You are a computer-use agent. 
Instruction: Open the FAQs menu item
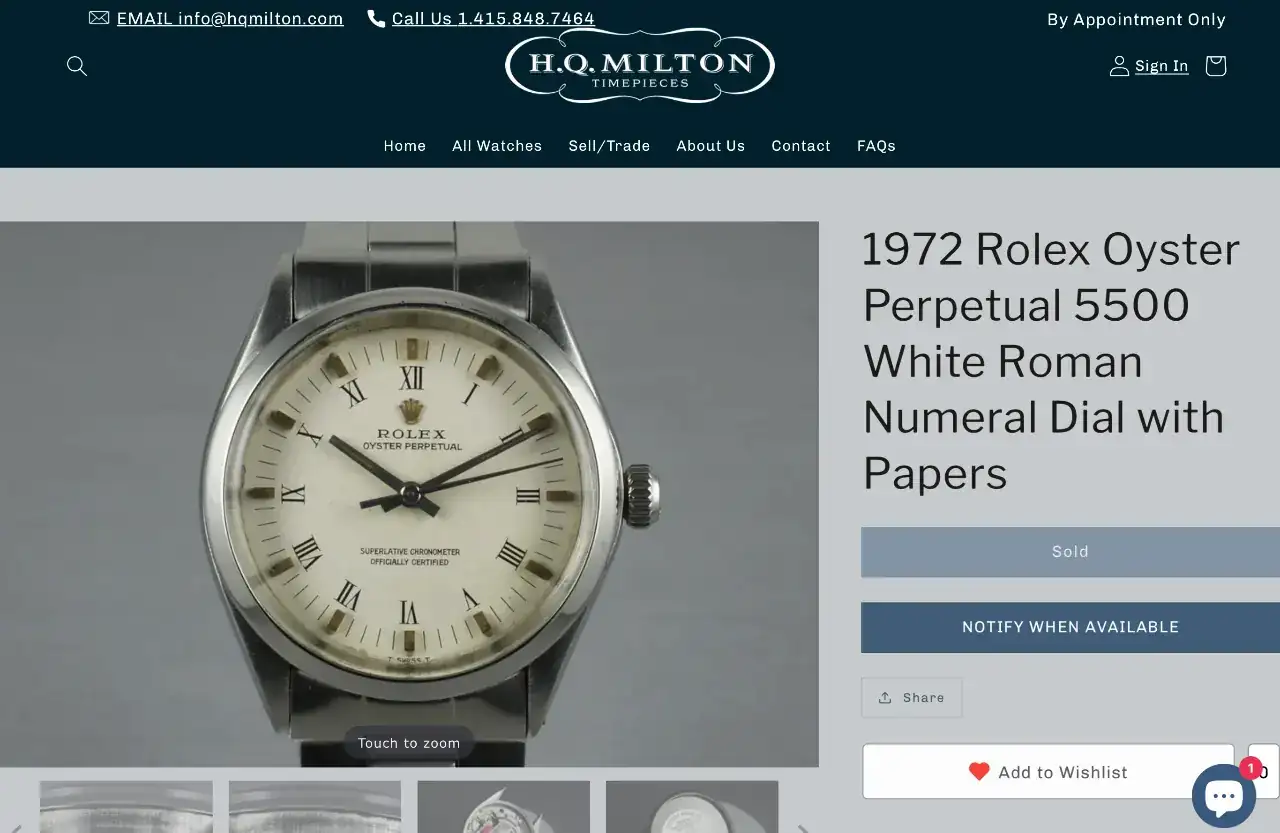(x=876, y=146)
